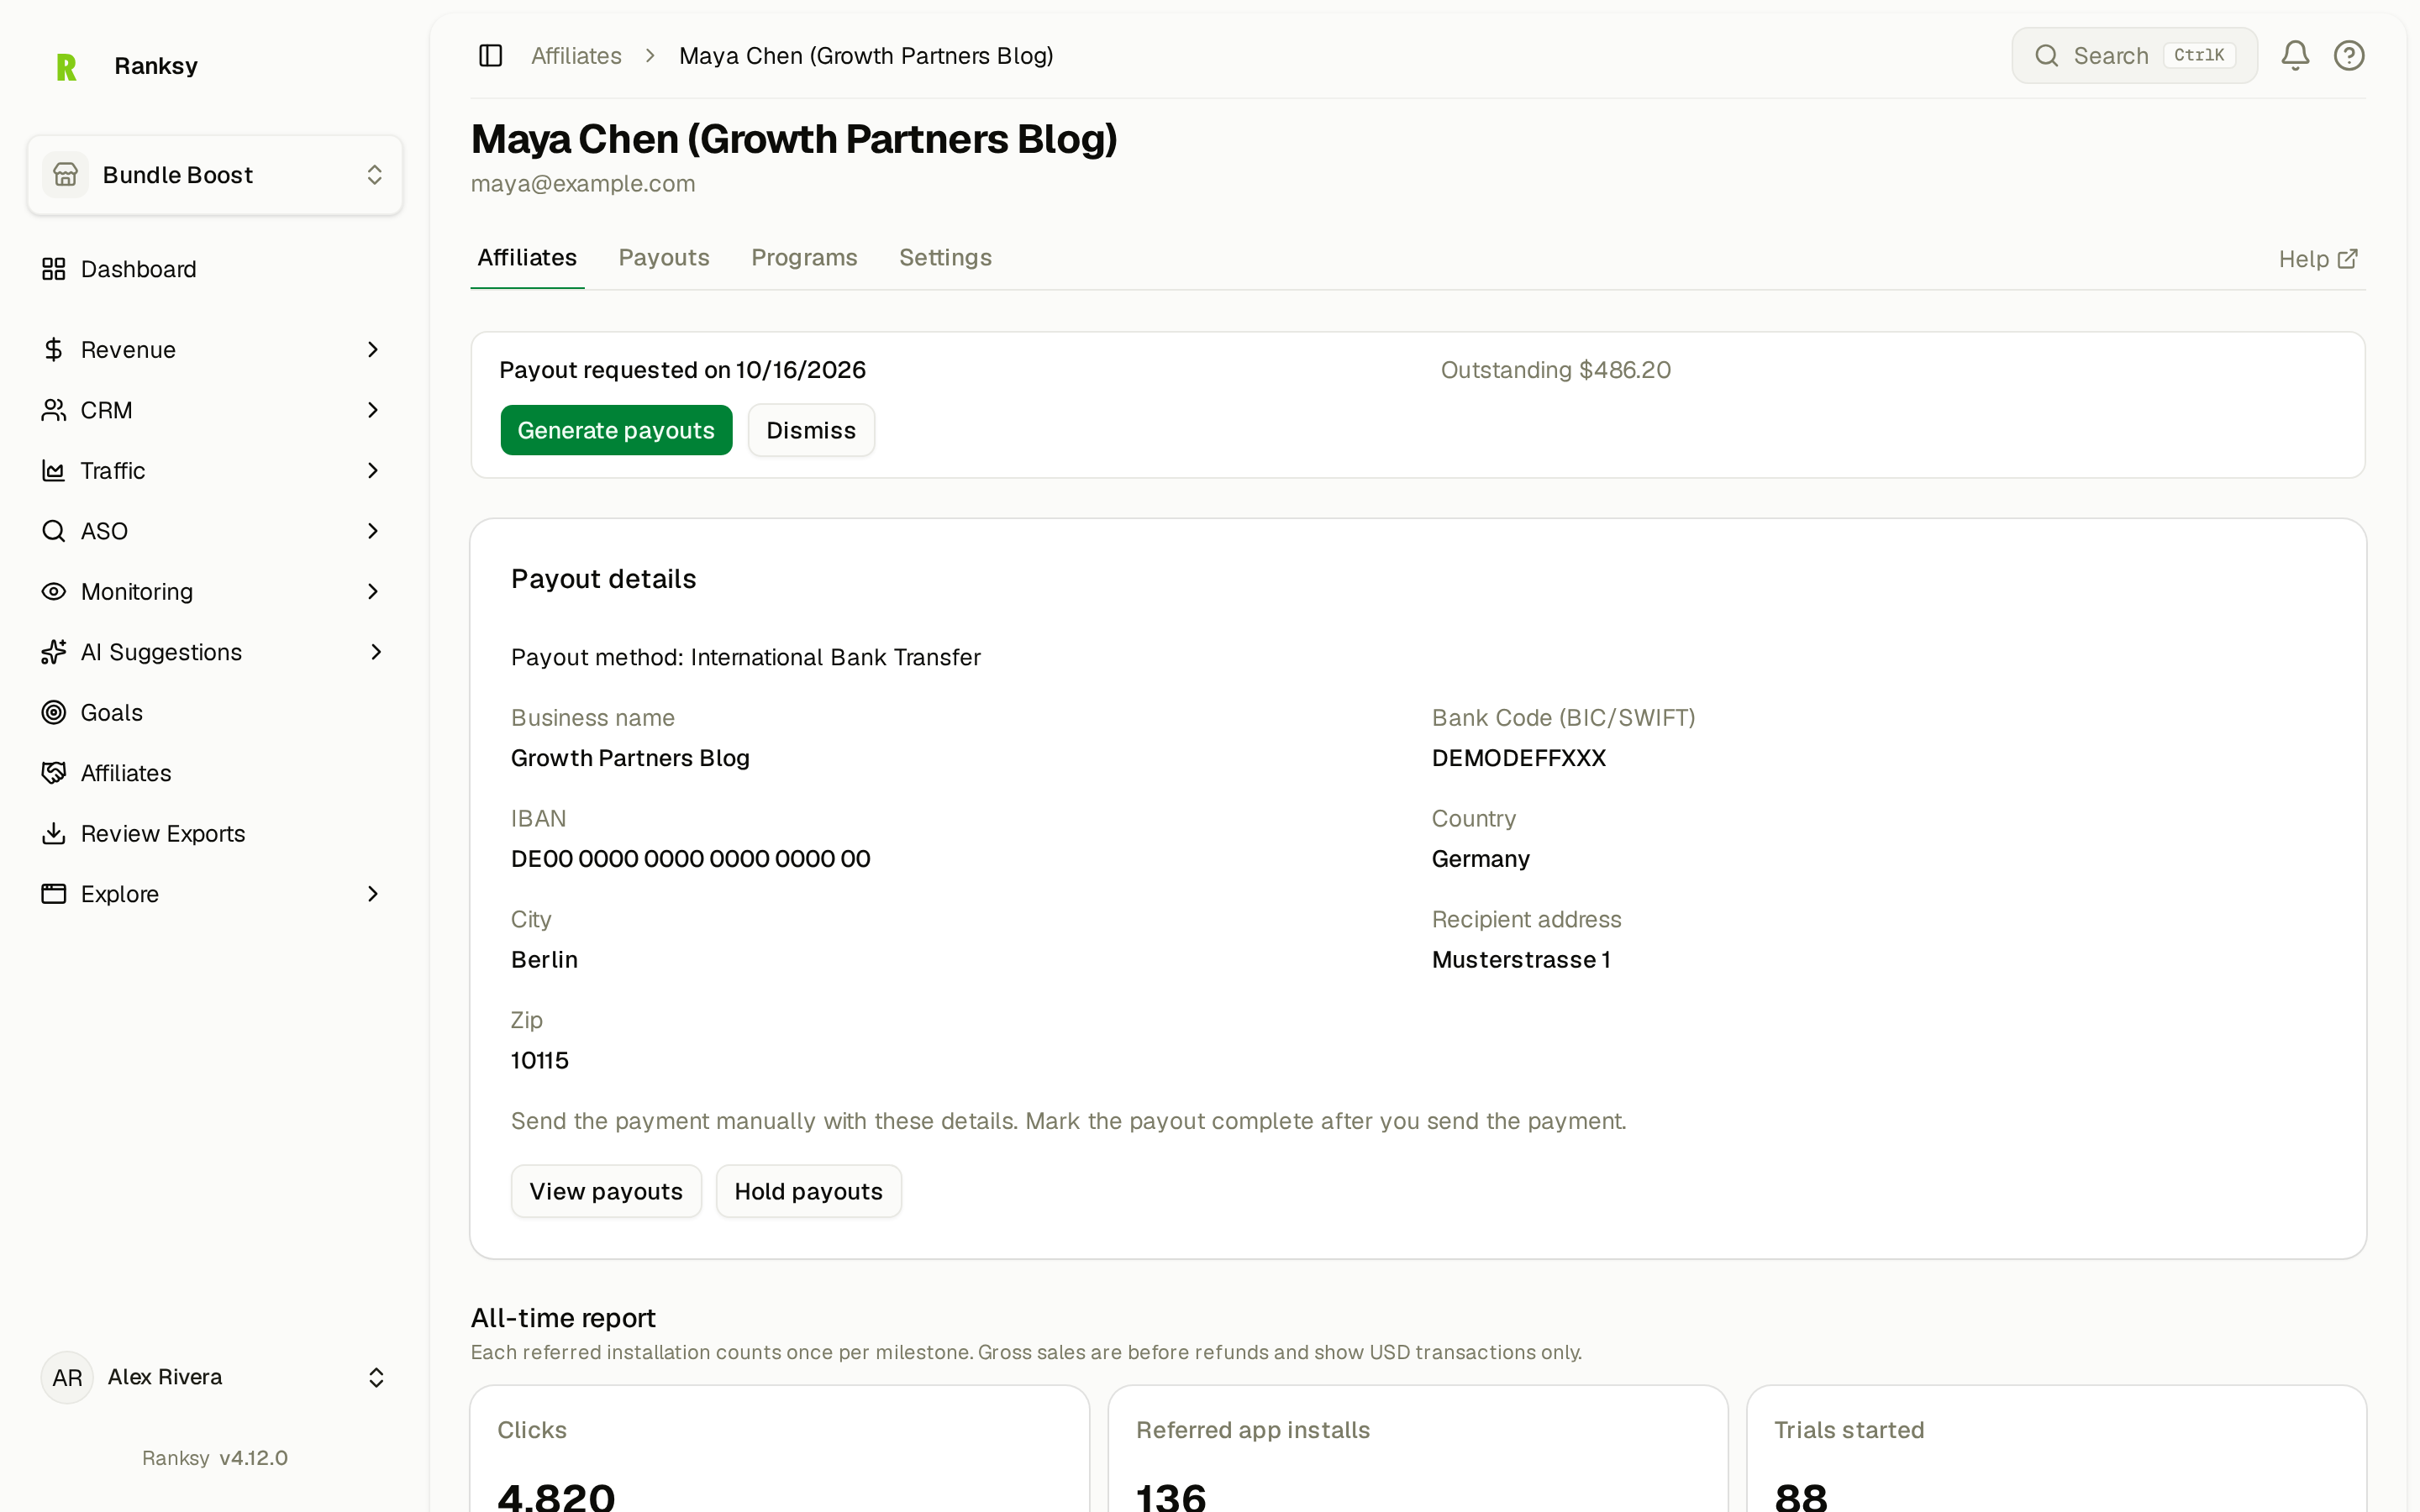
Task: Dismiss the payout request
Action: [x=811, y=430]
